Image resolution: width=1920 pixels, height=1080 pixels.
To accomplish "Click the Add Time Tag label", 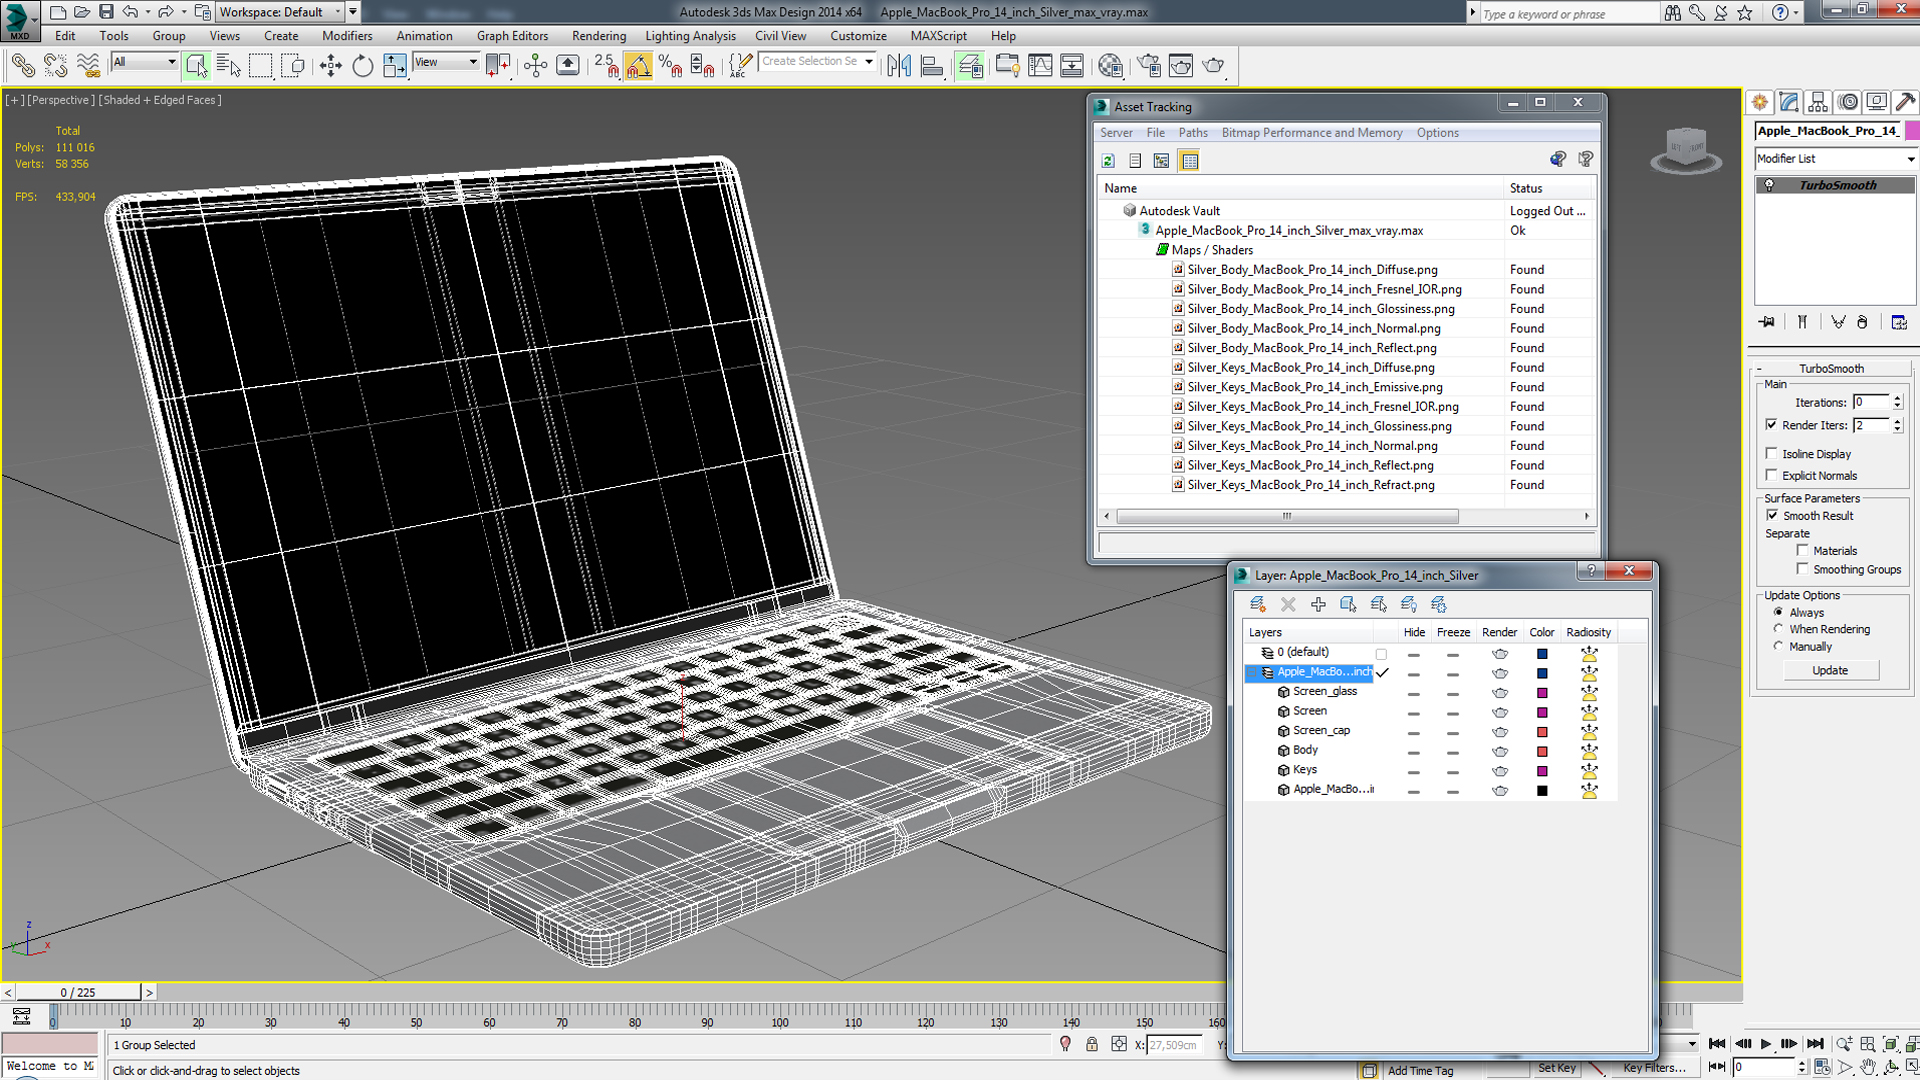I will tap(1420, 1070).
